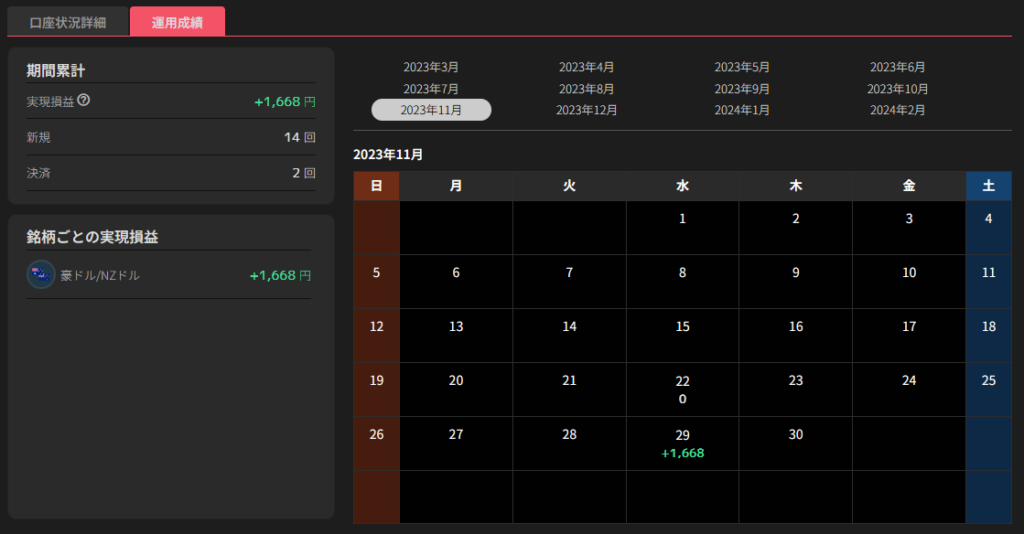The width and height of the screenshot is (1024, 534).
Task: Click calendar day 8
Action: (682, 282)
